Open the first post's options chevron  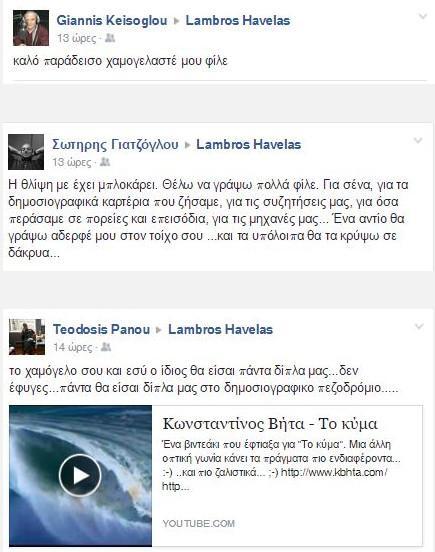[x=422, y=16]
